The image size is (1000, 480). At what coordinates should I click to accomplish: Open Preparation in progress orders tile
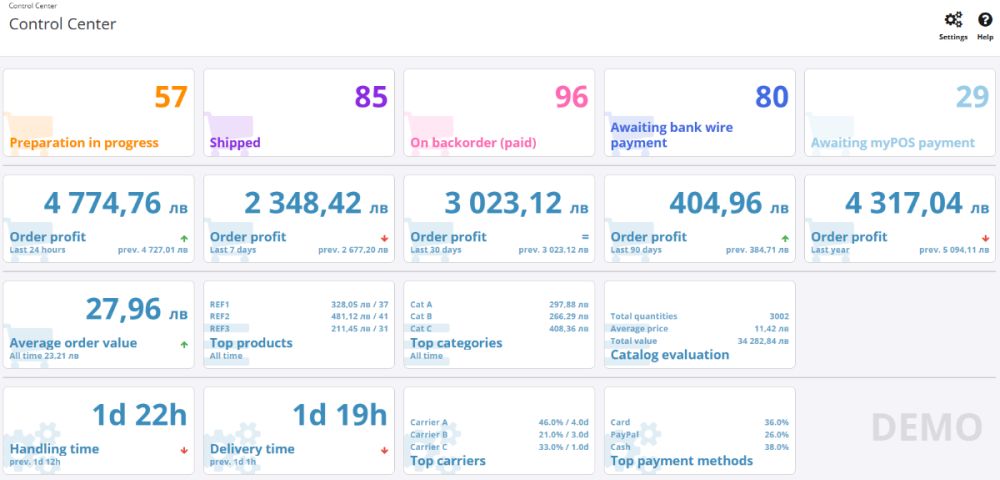click(x=99, y=112)
